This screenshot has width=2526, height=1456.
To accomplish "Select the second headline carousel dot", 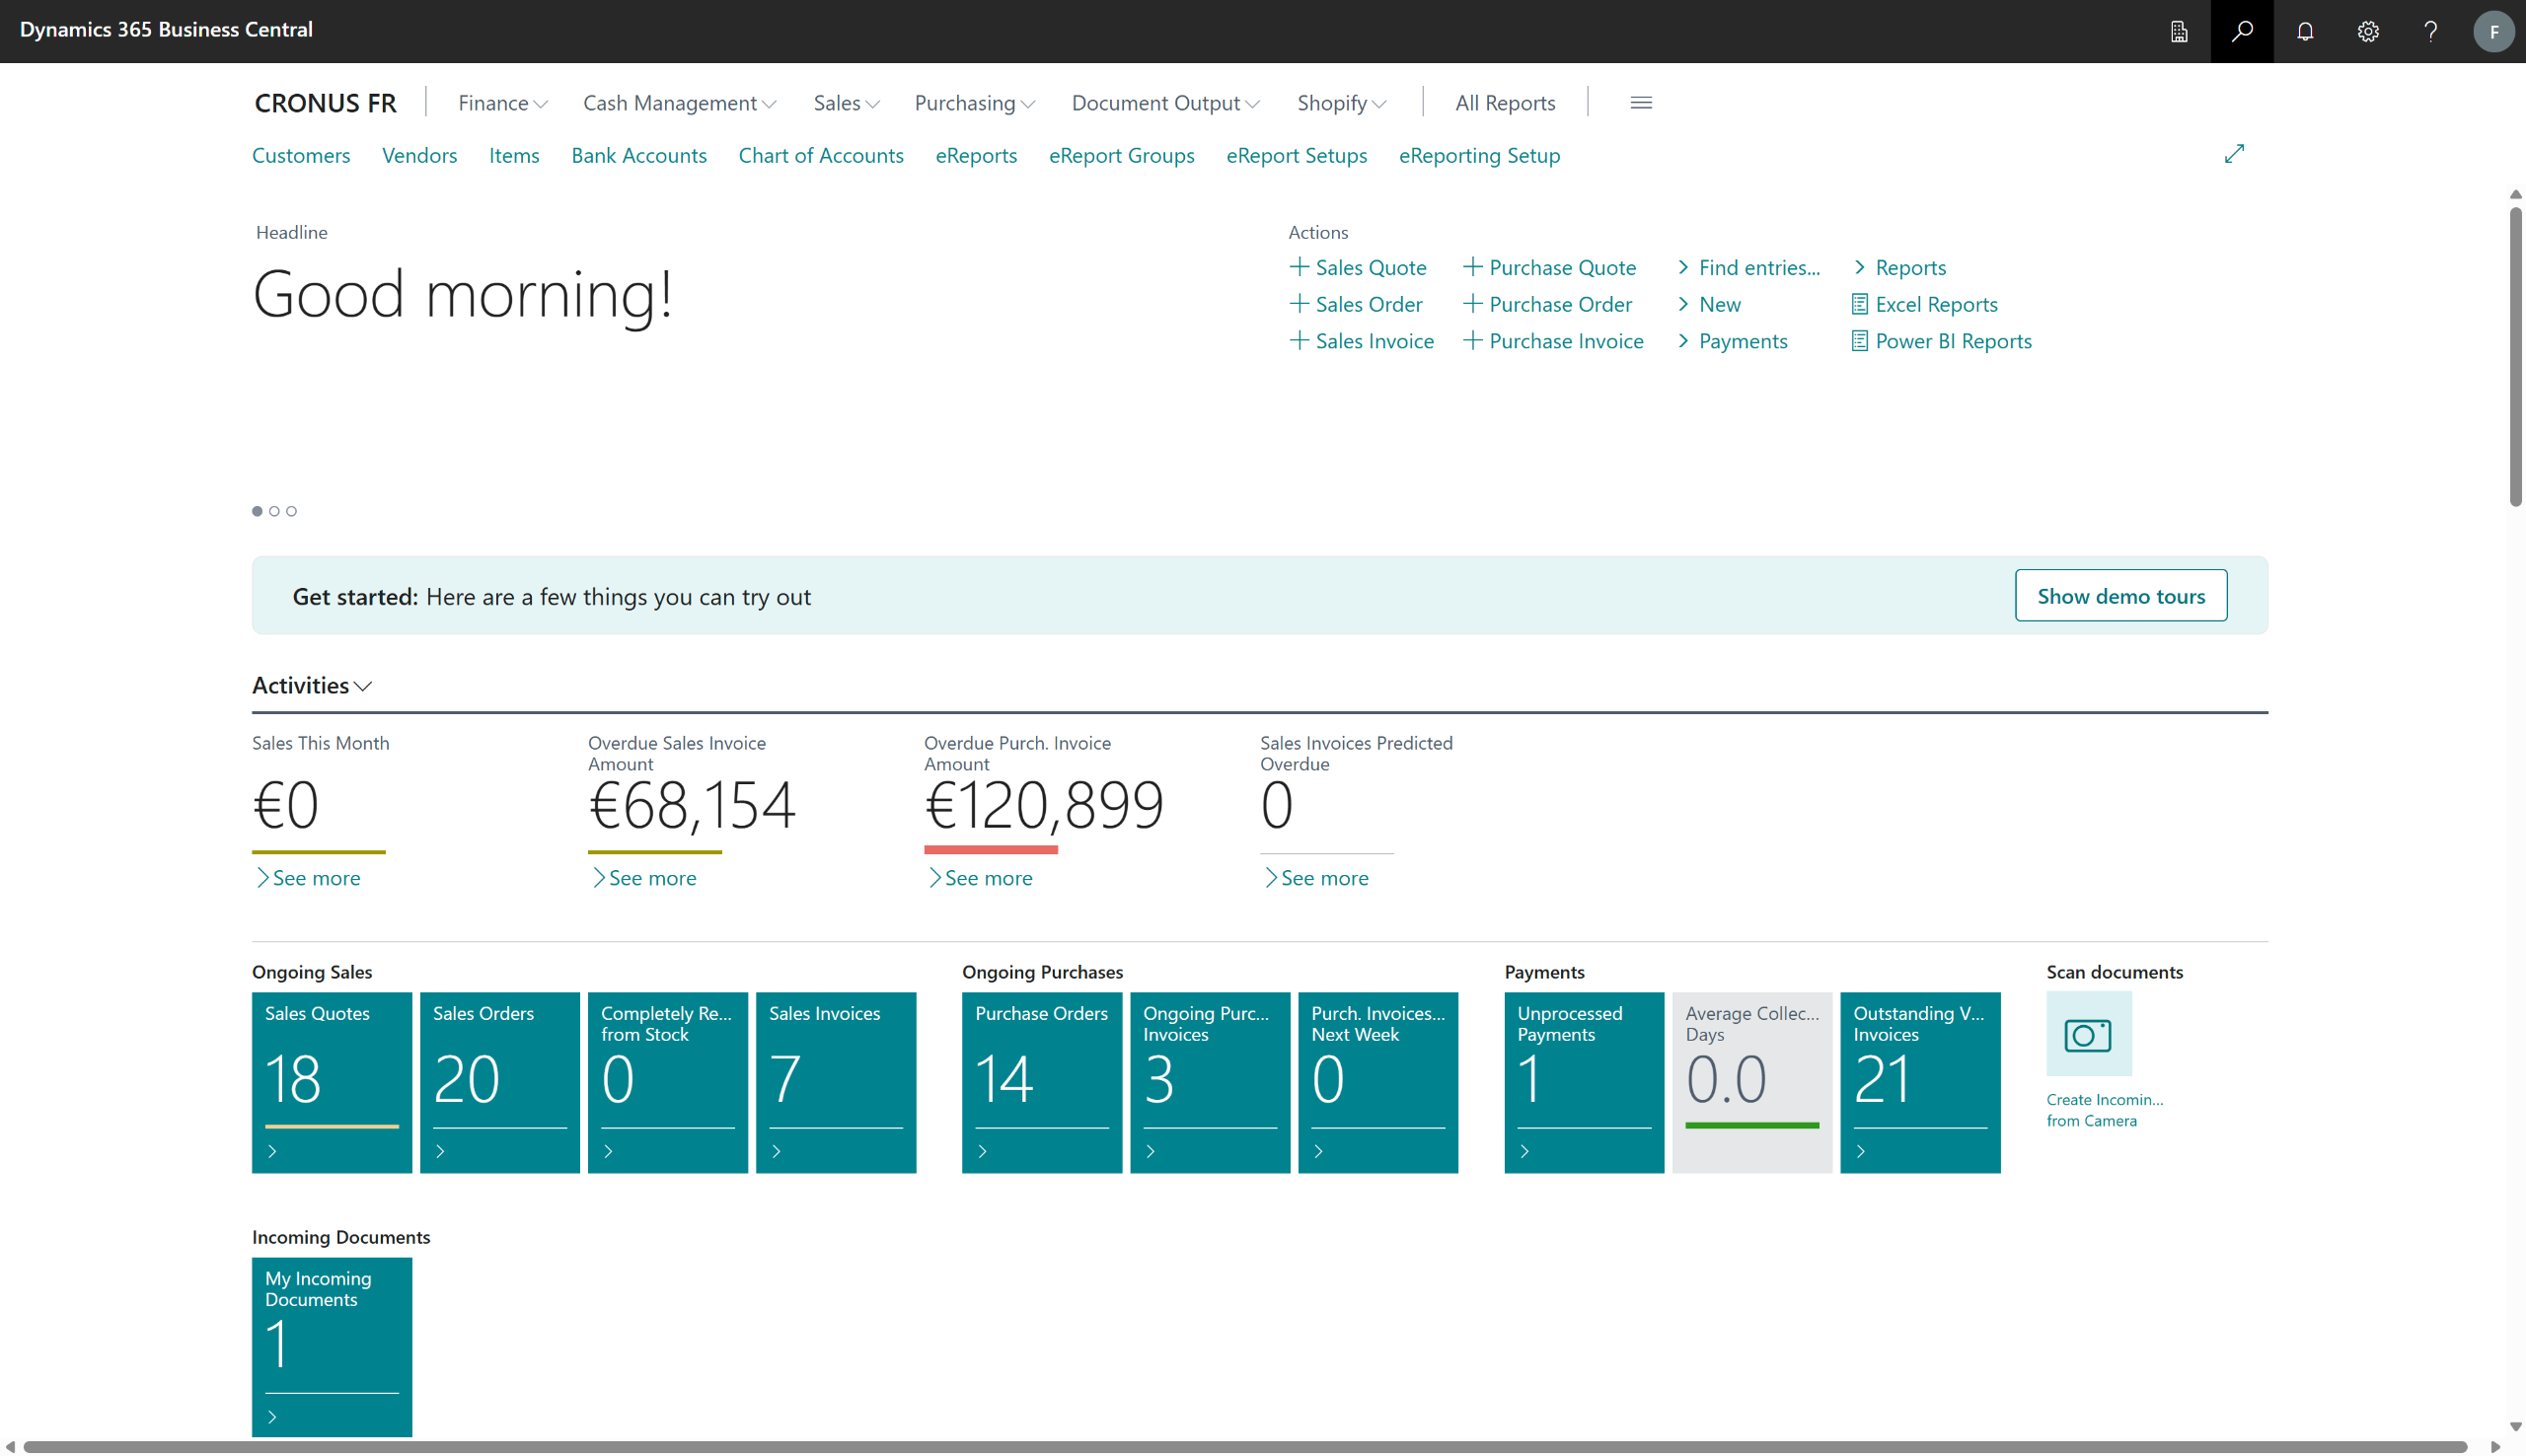I will tap(274, 511).
